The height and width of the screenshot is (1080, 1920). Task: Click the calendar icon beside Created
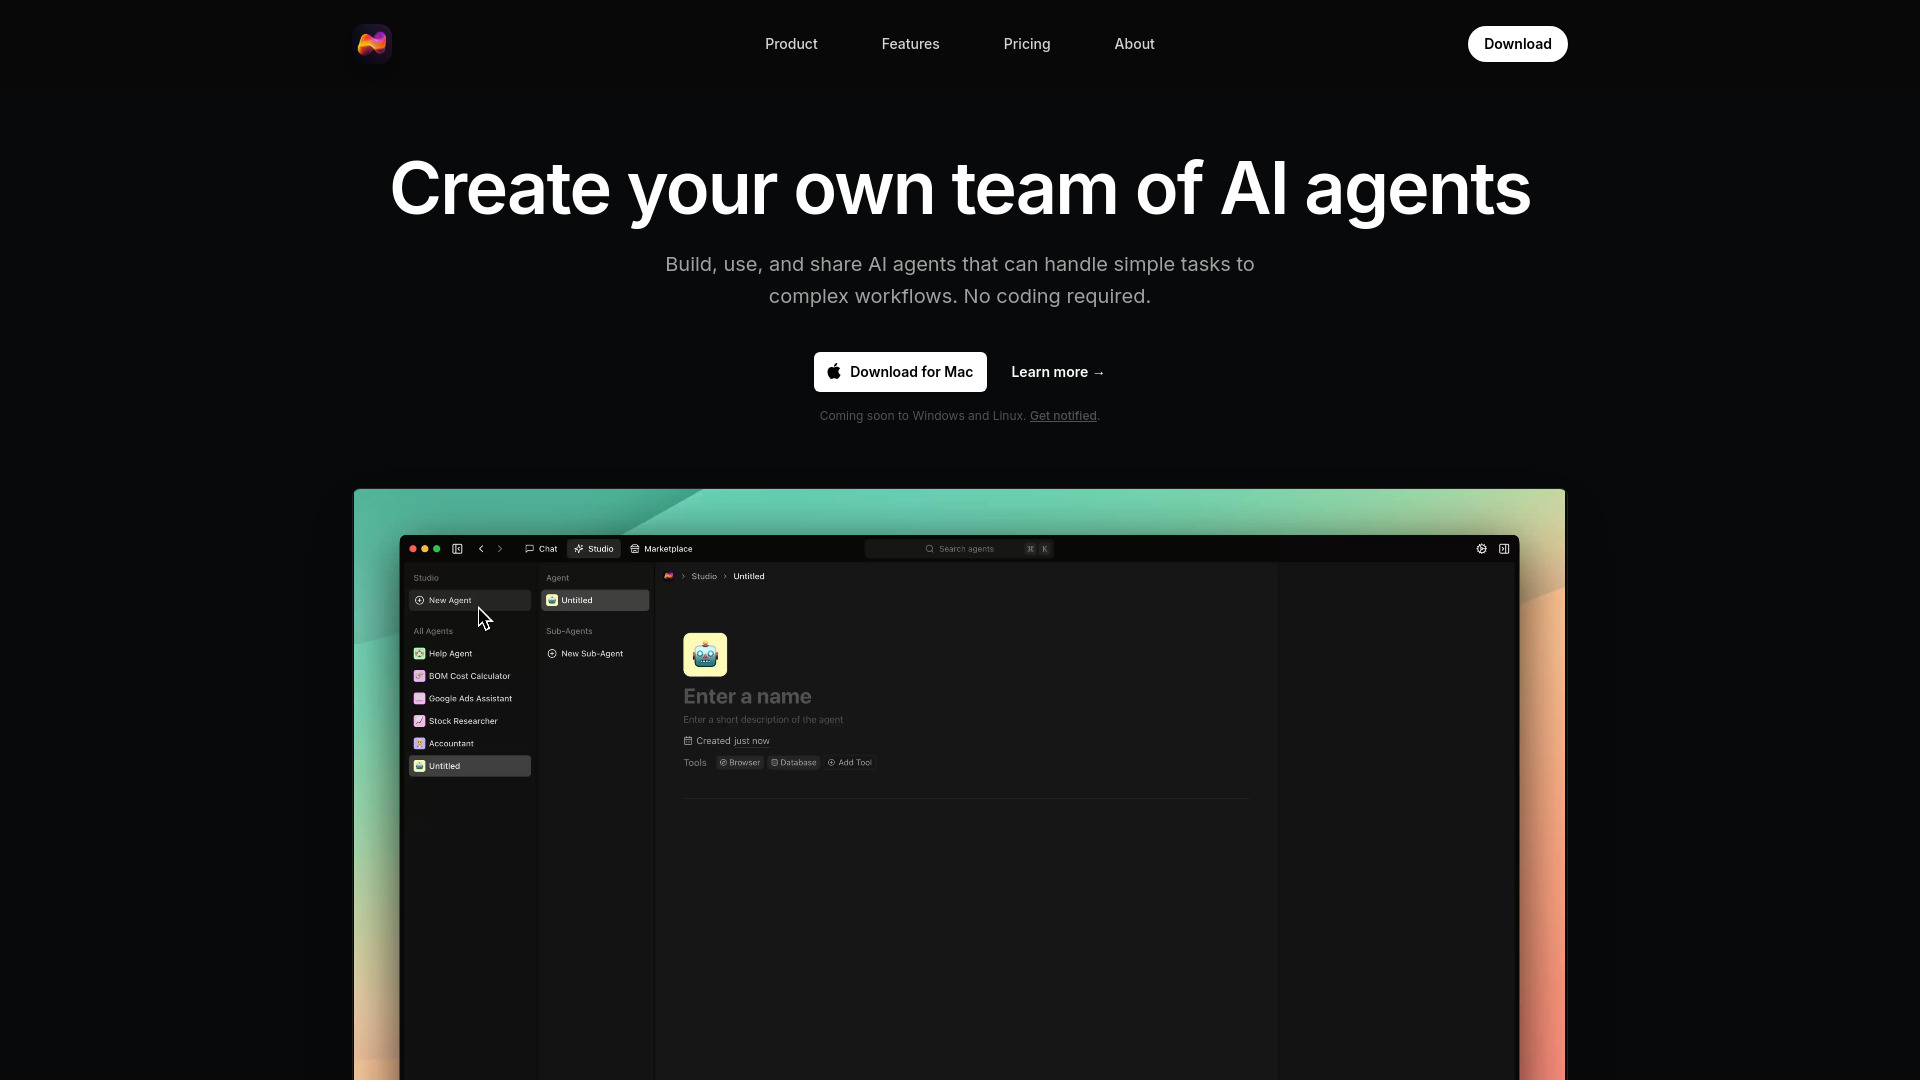[687, 740]
